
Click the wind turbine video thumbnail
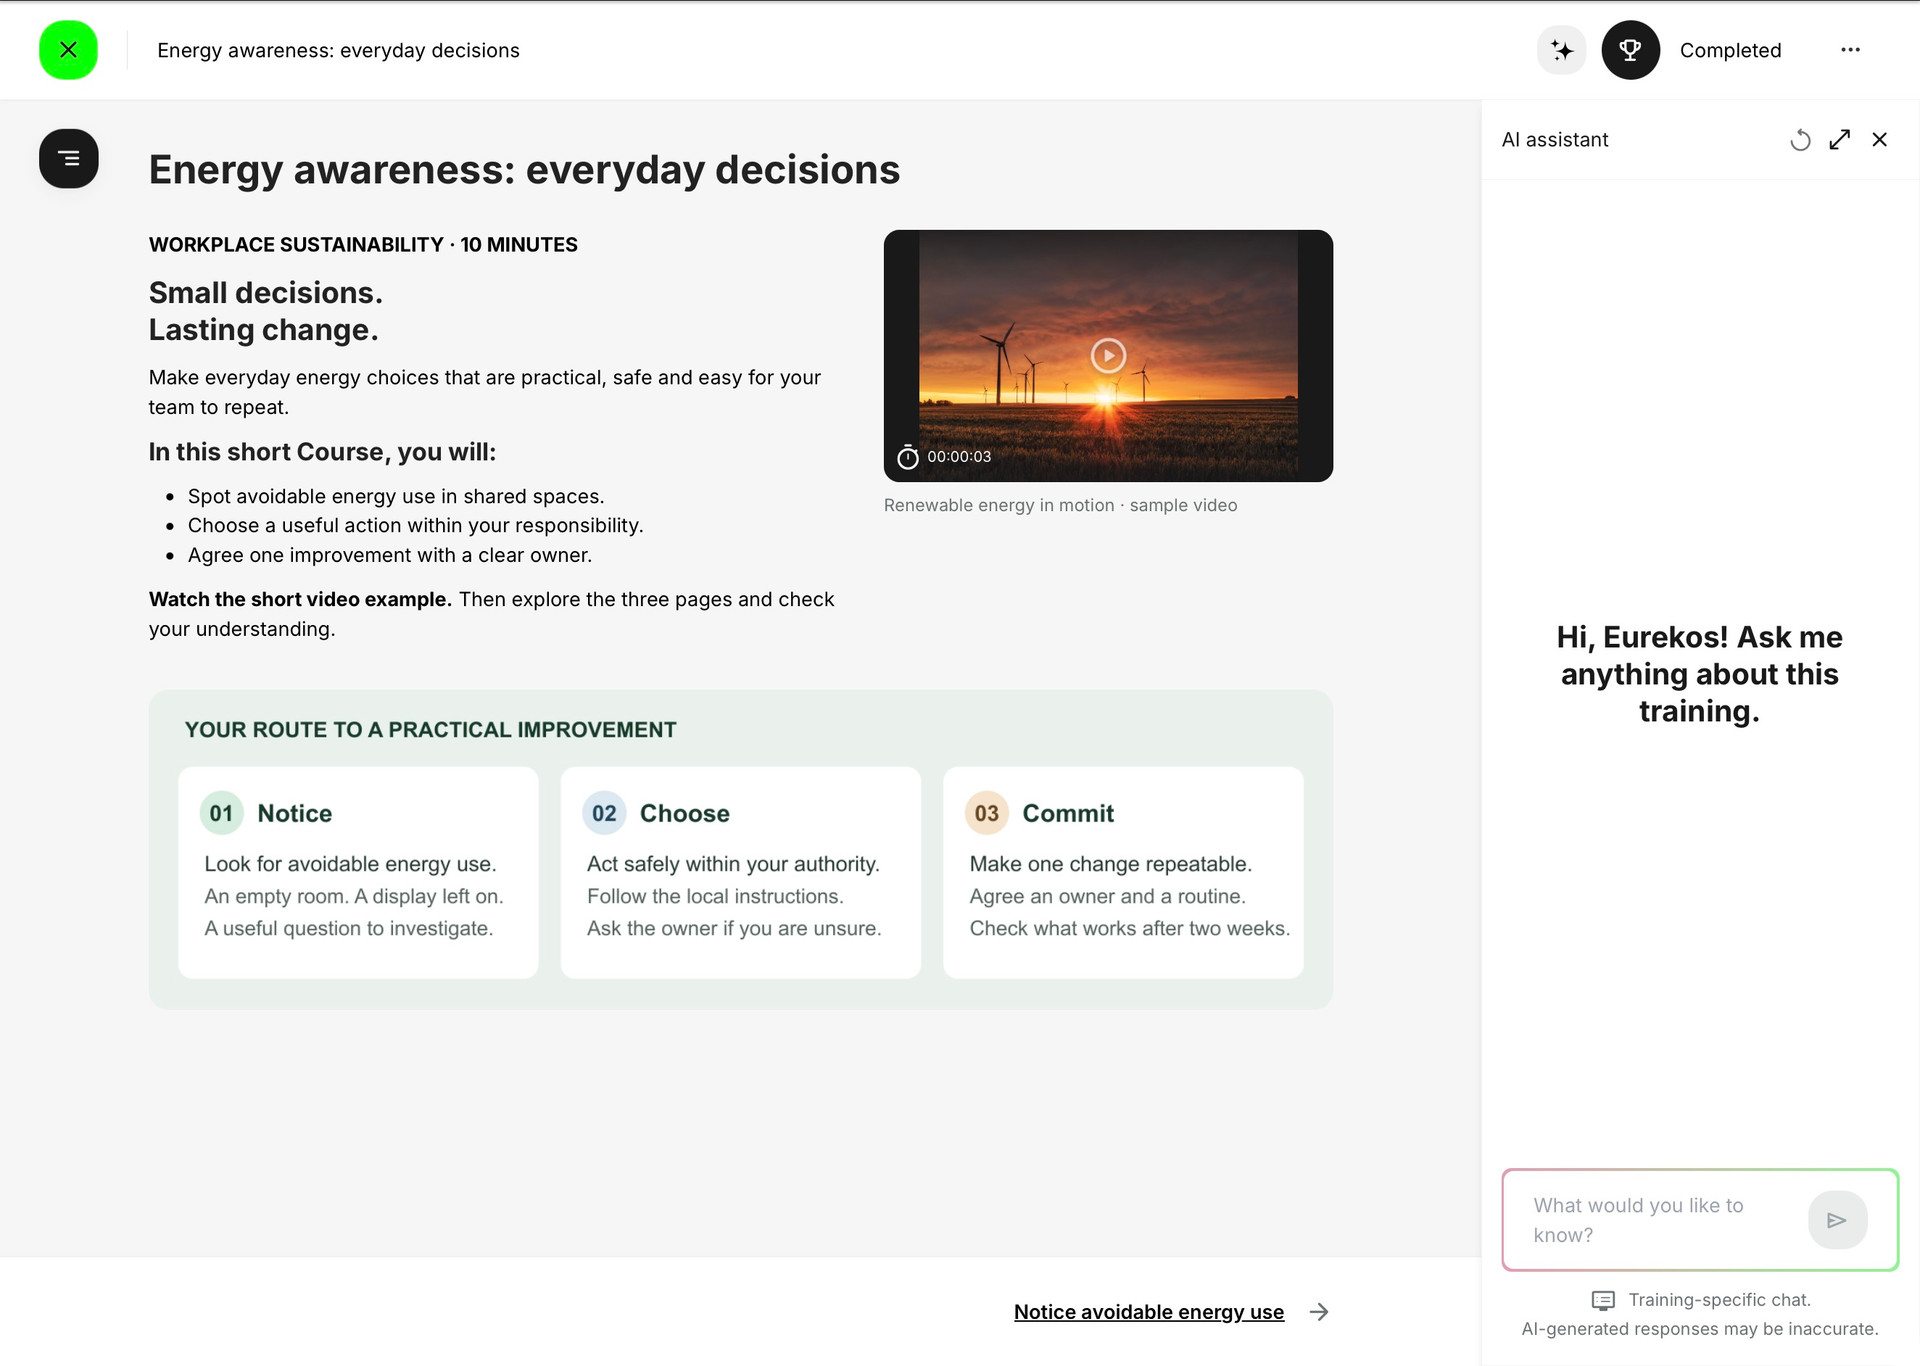coord(1108,356)
